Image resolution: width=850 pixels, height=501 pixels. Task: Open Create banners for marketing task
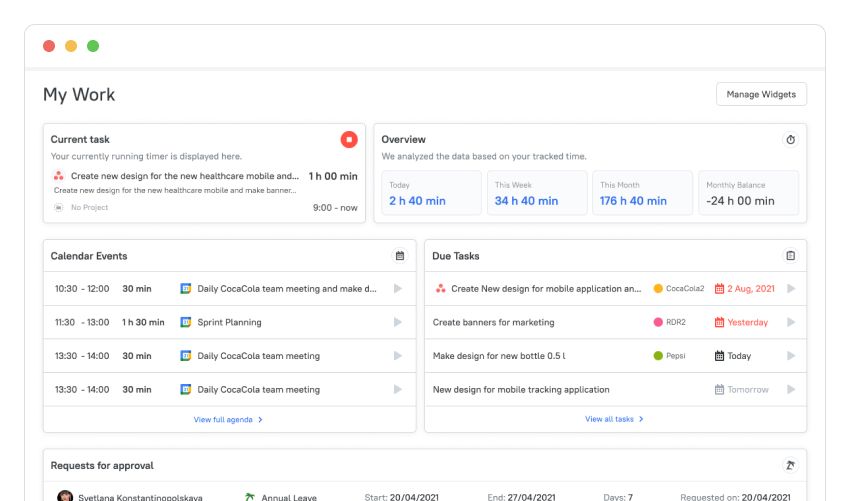[x=493, y=322]
